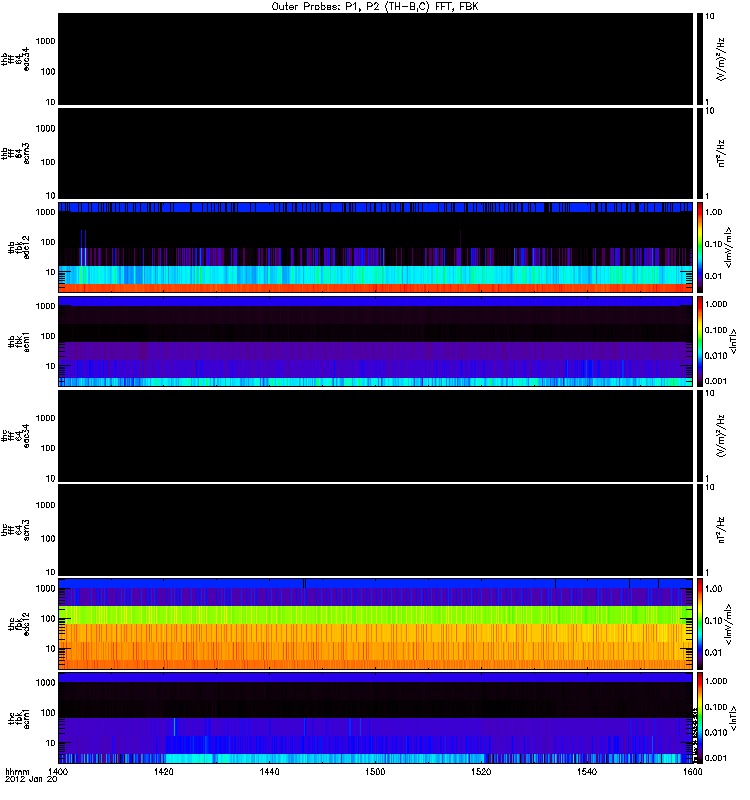This screenshot has height=800, width=750.
Task: Click the 1520 time axis label
Action: (481, 771)
